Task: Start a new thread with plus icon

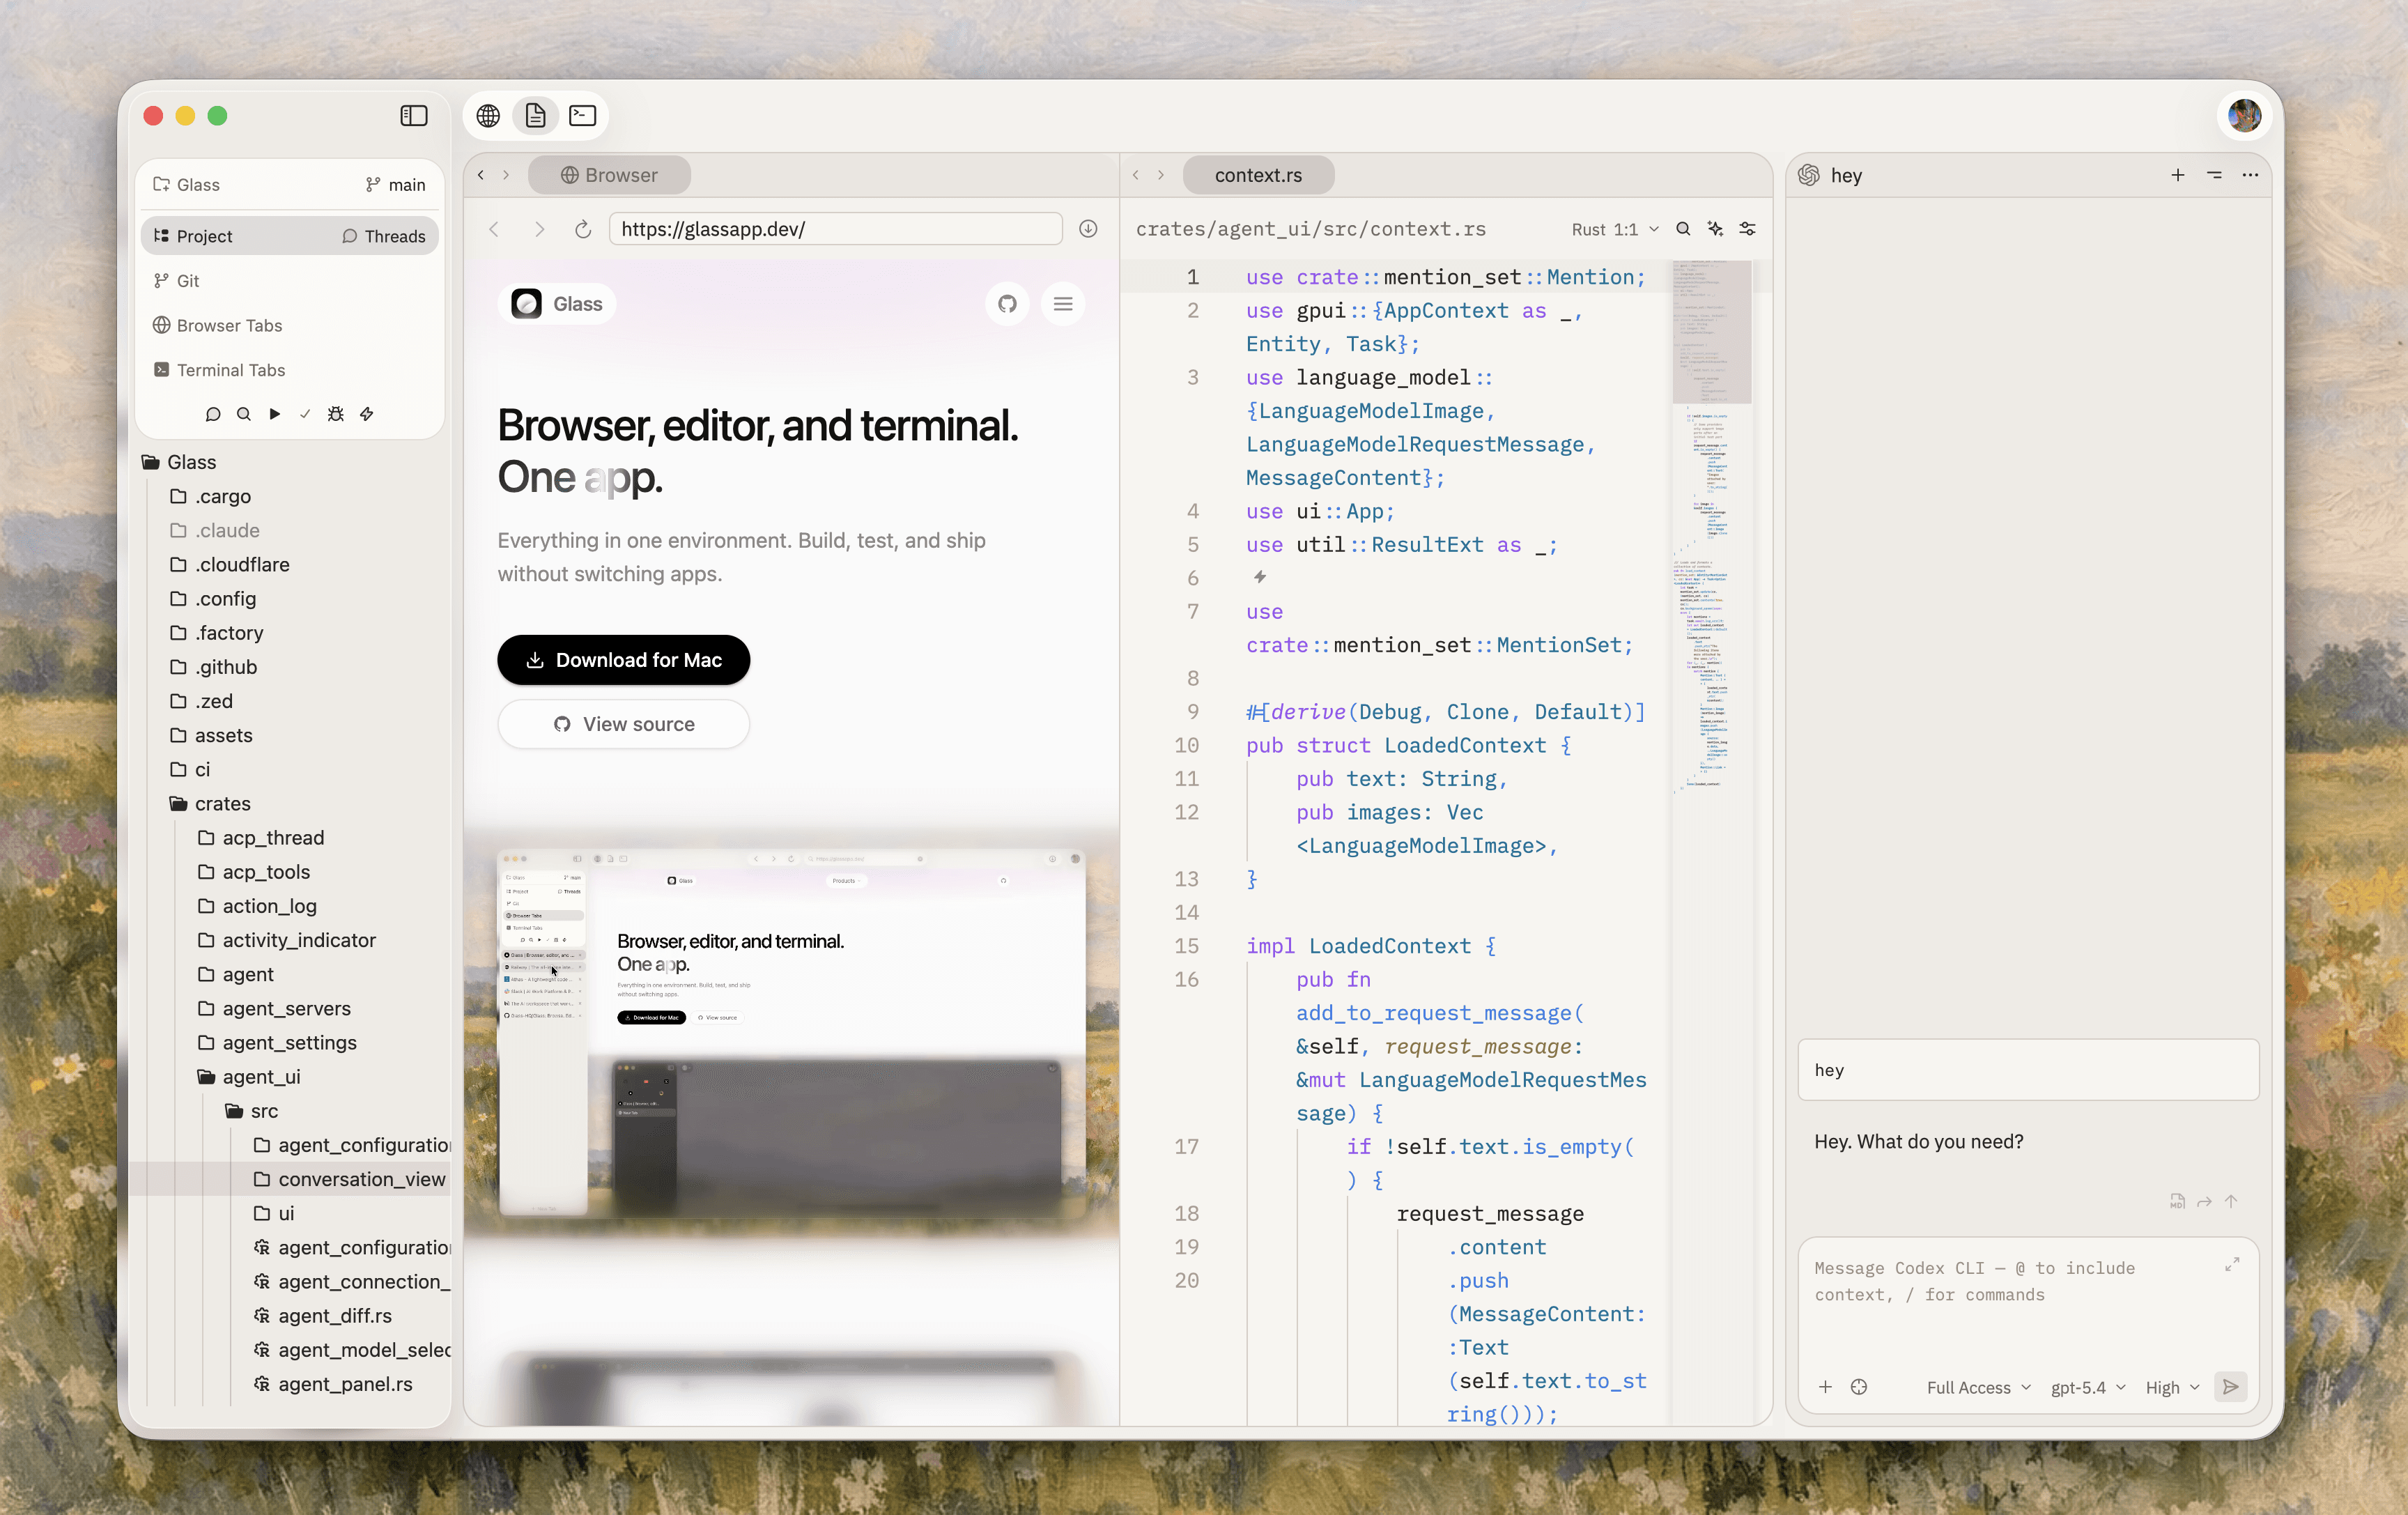Action: 2178,175
